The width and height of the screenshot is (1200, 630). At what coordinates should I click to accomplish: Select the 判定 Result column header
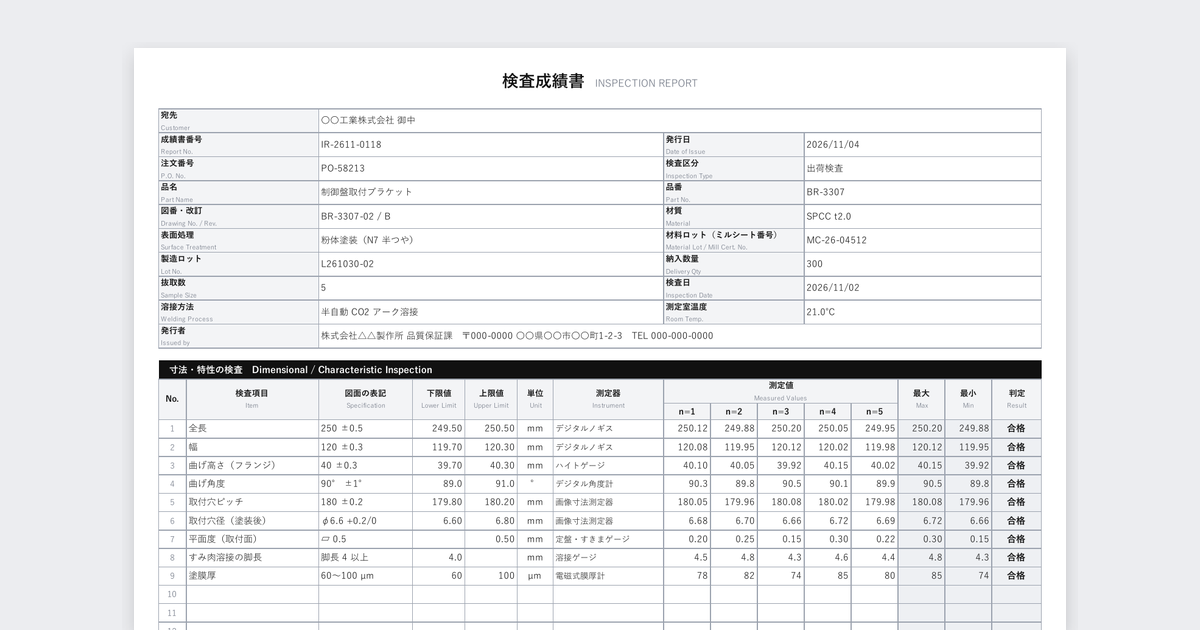pyautogui.click(x=1017, y=398)
